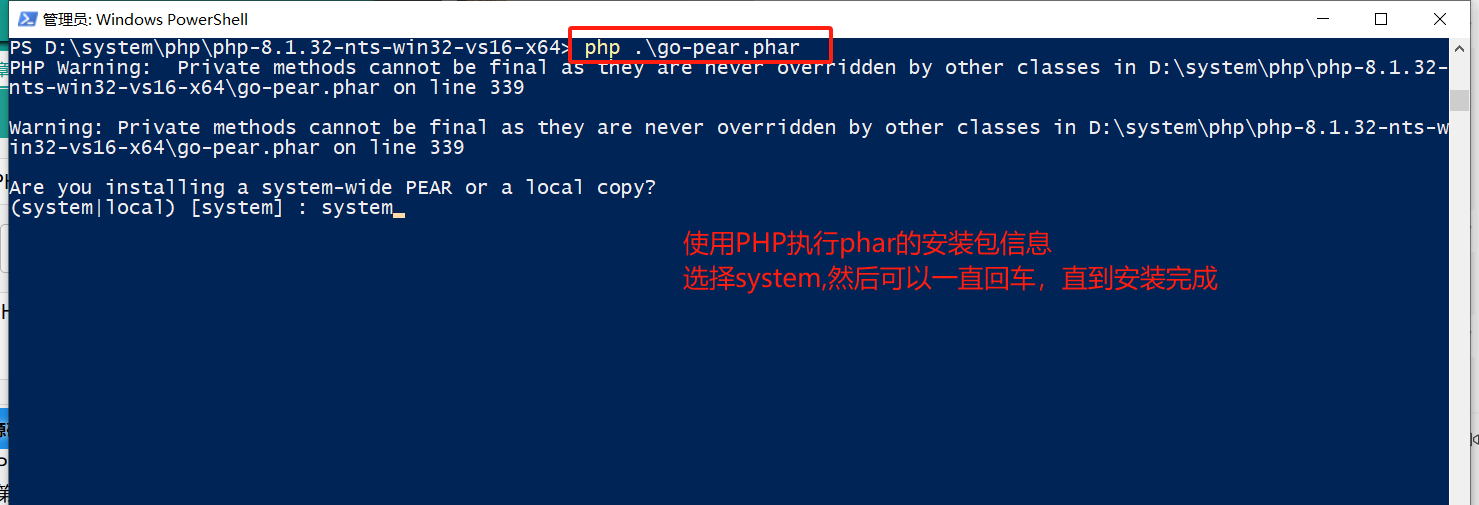Click the second Warning message line
Viewport: 1479px width, 505px height.
[x=729, y=128]
